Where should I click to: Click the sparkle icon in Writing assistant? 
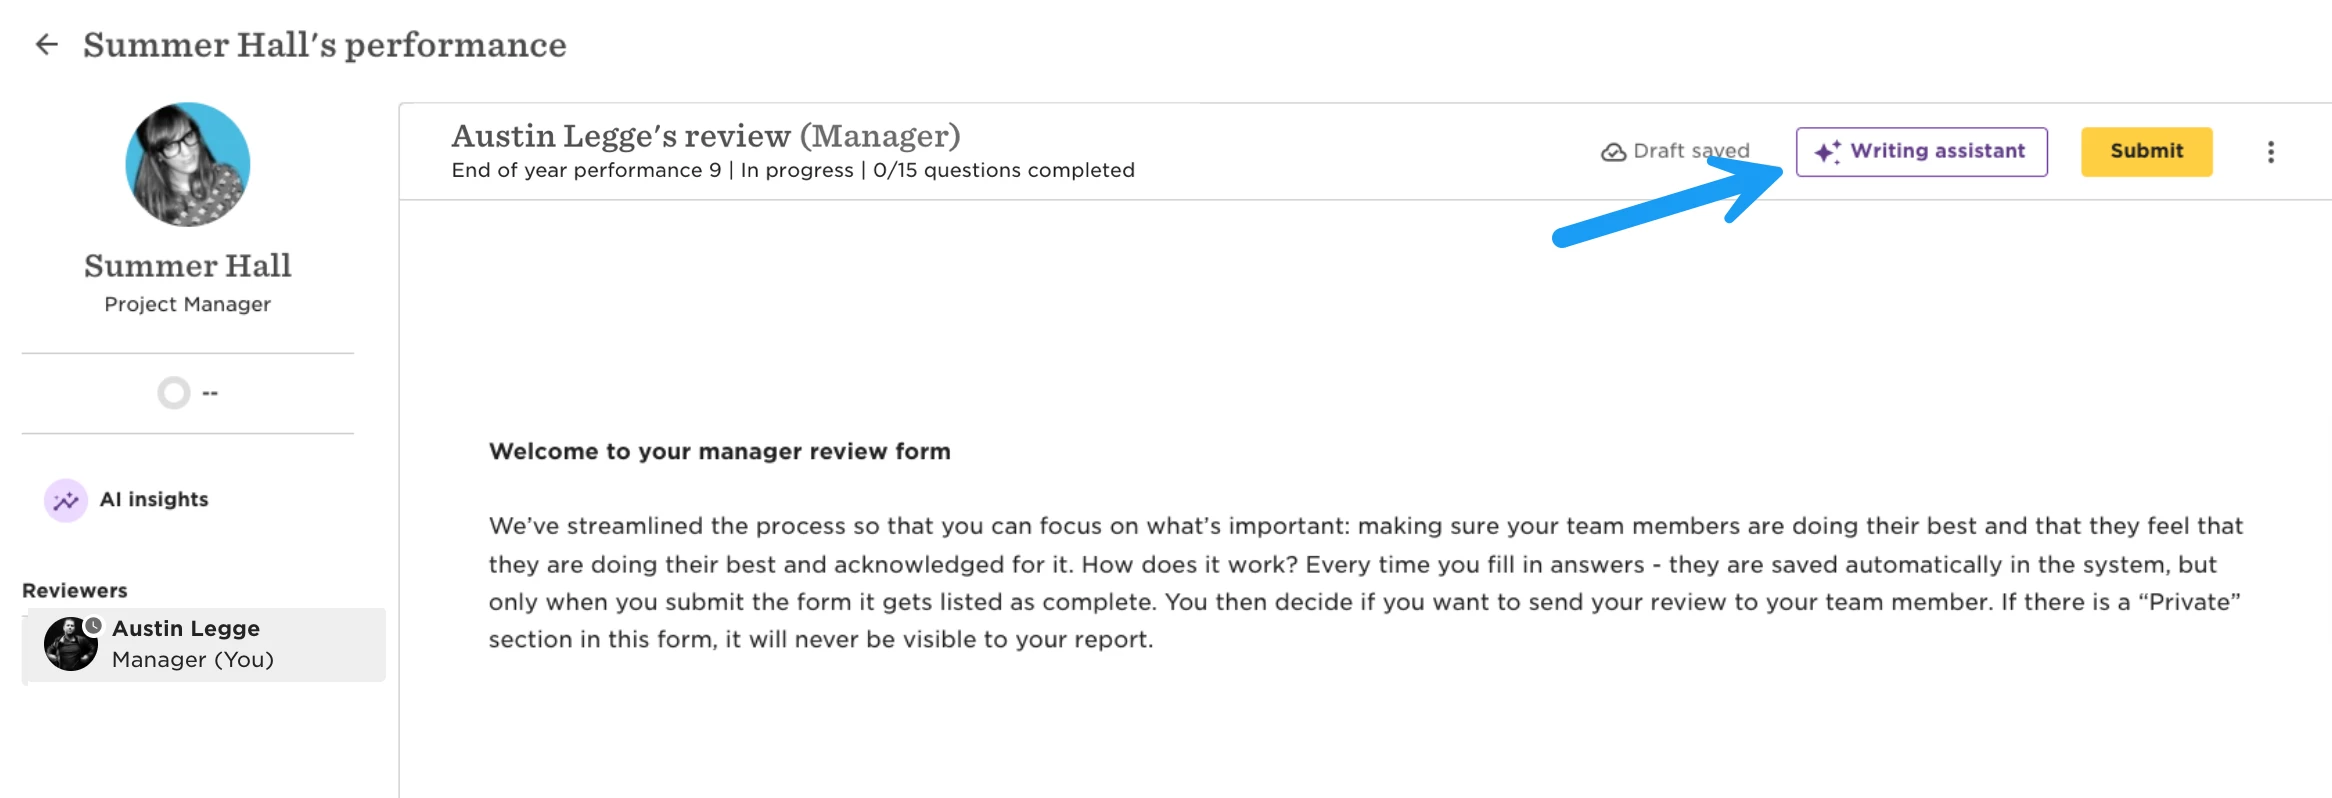[1827, 152]
